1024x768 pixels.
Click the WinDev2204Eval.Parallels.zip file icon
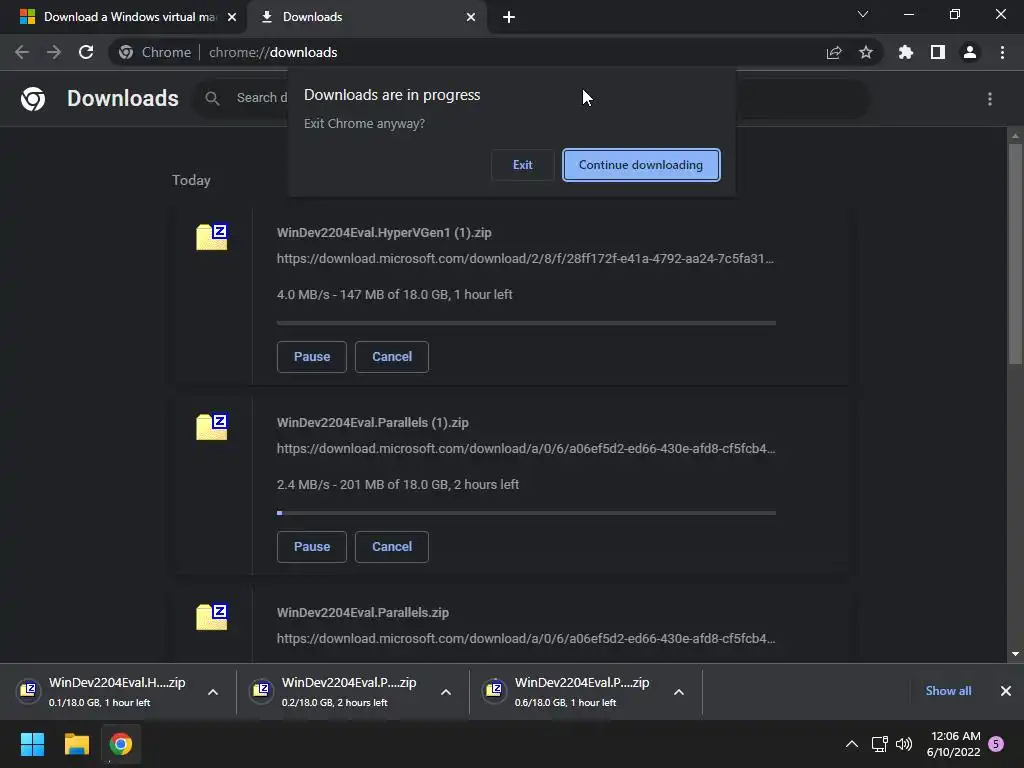pyautogui.click(x=212, y=616)
